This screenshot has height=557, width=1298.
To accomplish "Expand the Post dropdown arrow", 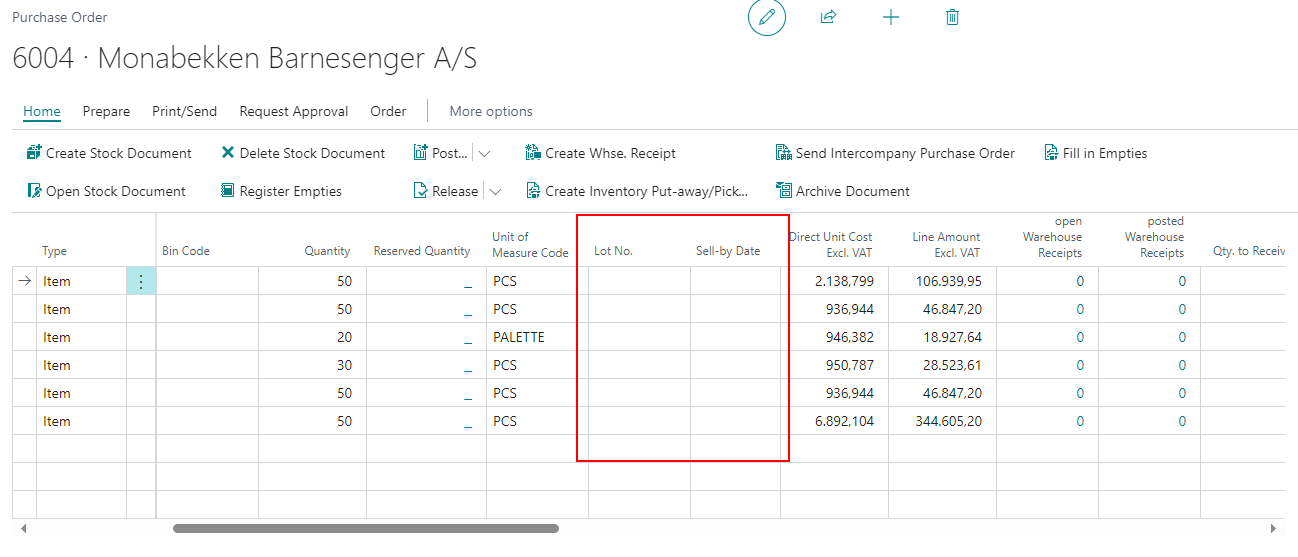I will click(x=485, y=154).
